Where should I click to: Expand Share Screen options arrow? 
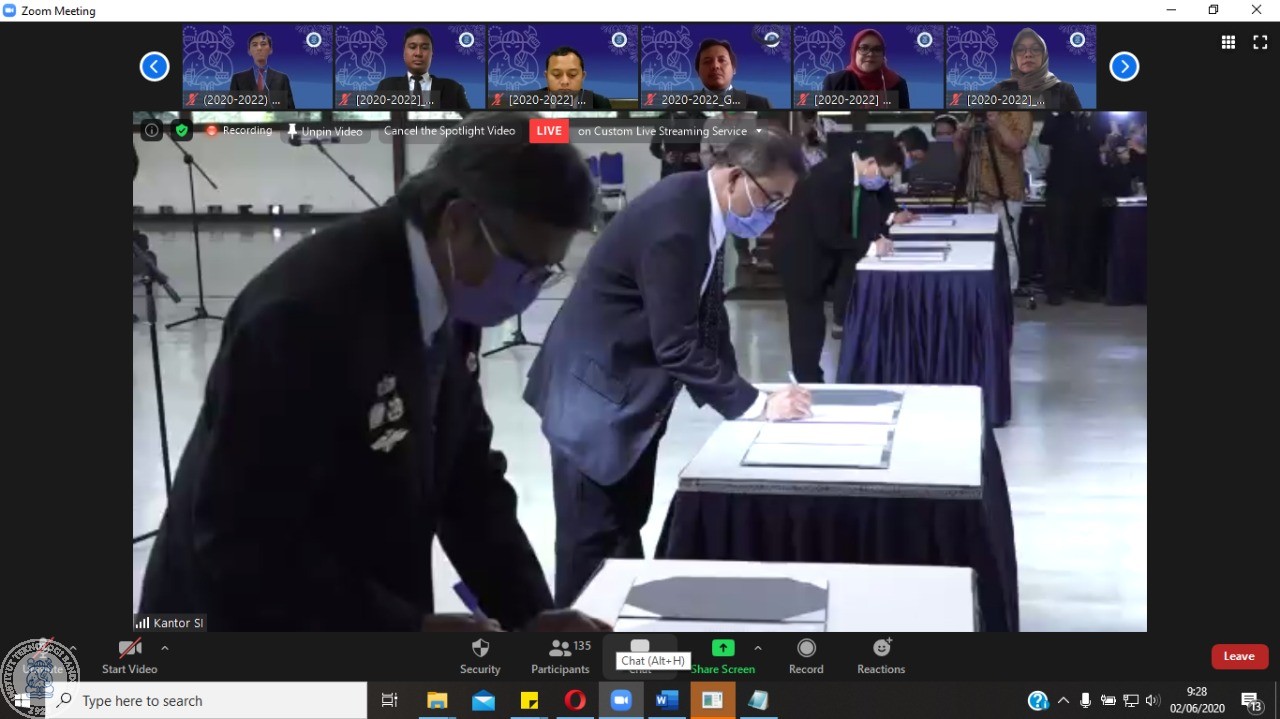point(757,648)
